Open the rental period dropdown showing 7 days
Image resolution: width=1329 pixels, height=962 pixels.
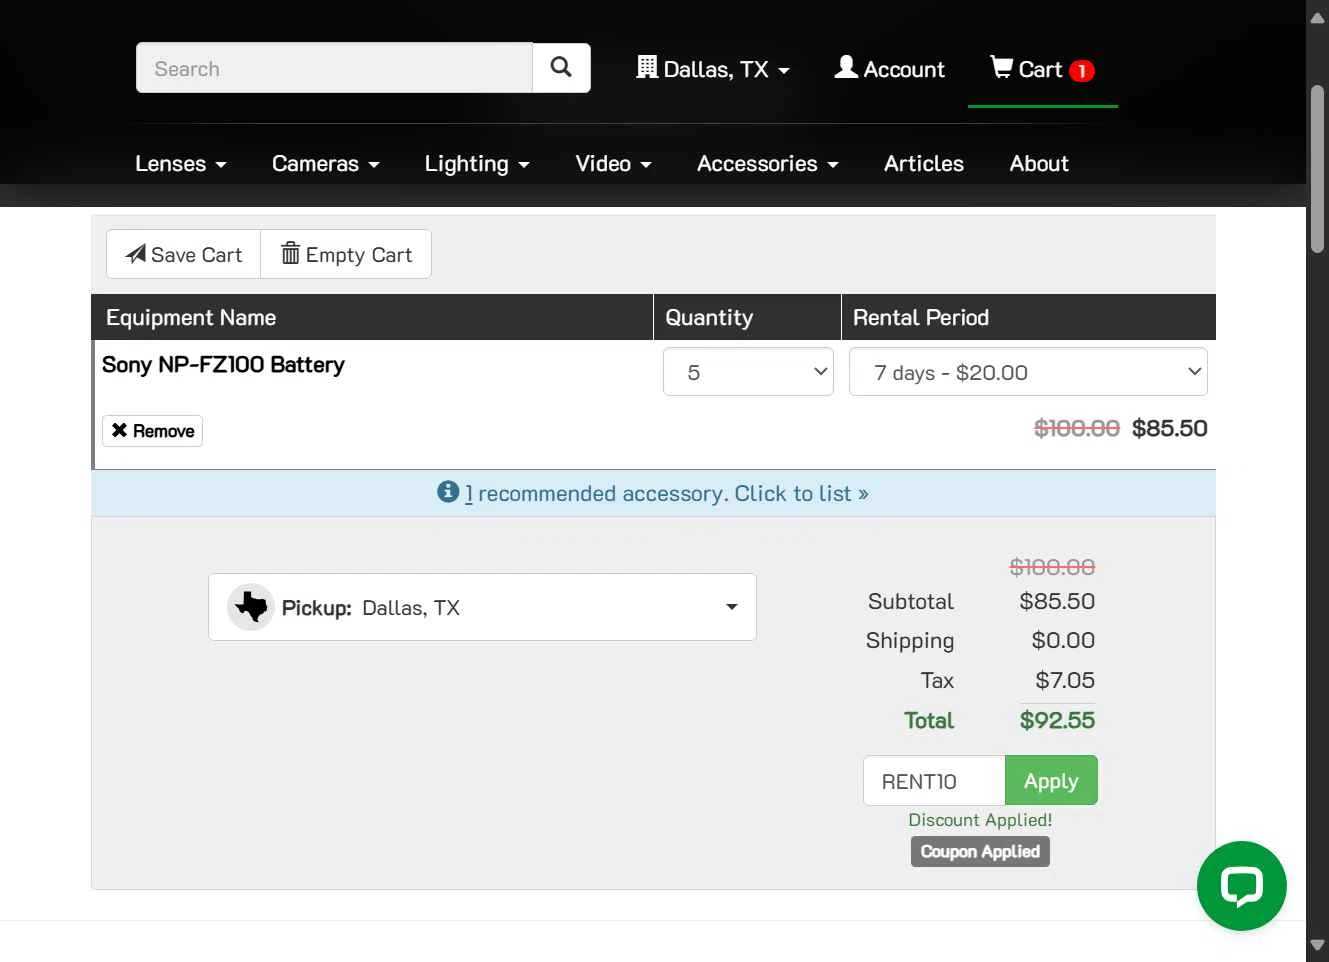pyautogui.click(x=1028, y=372)
